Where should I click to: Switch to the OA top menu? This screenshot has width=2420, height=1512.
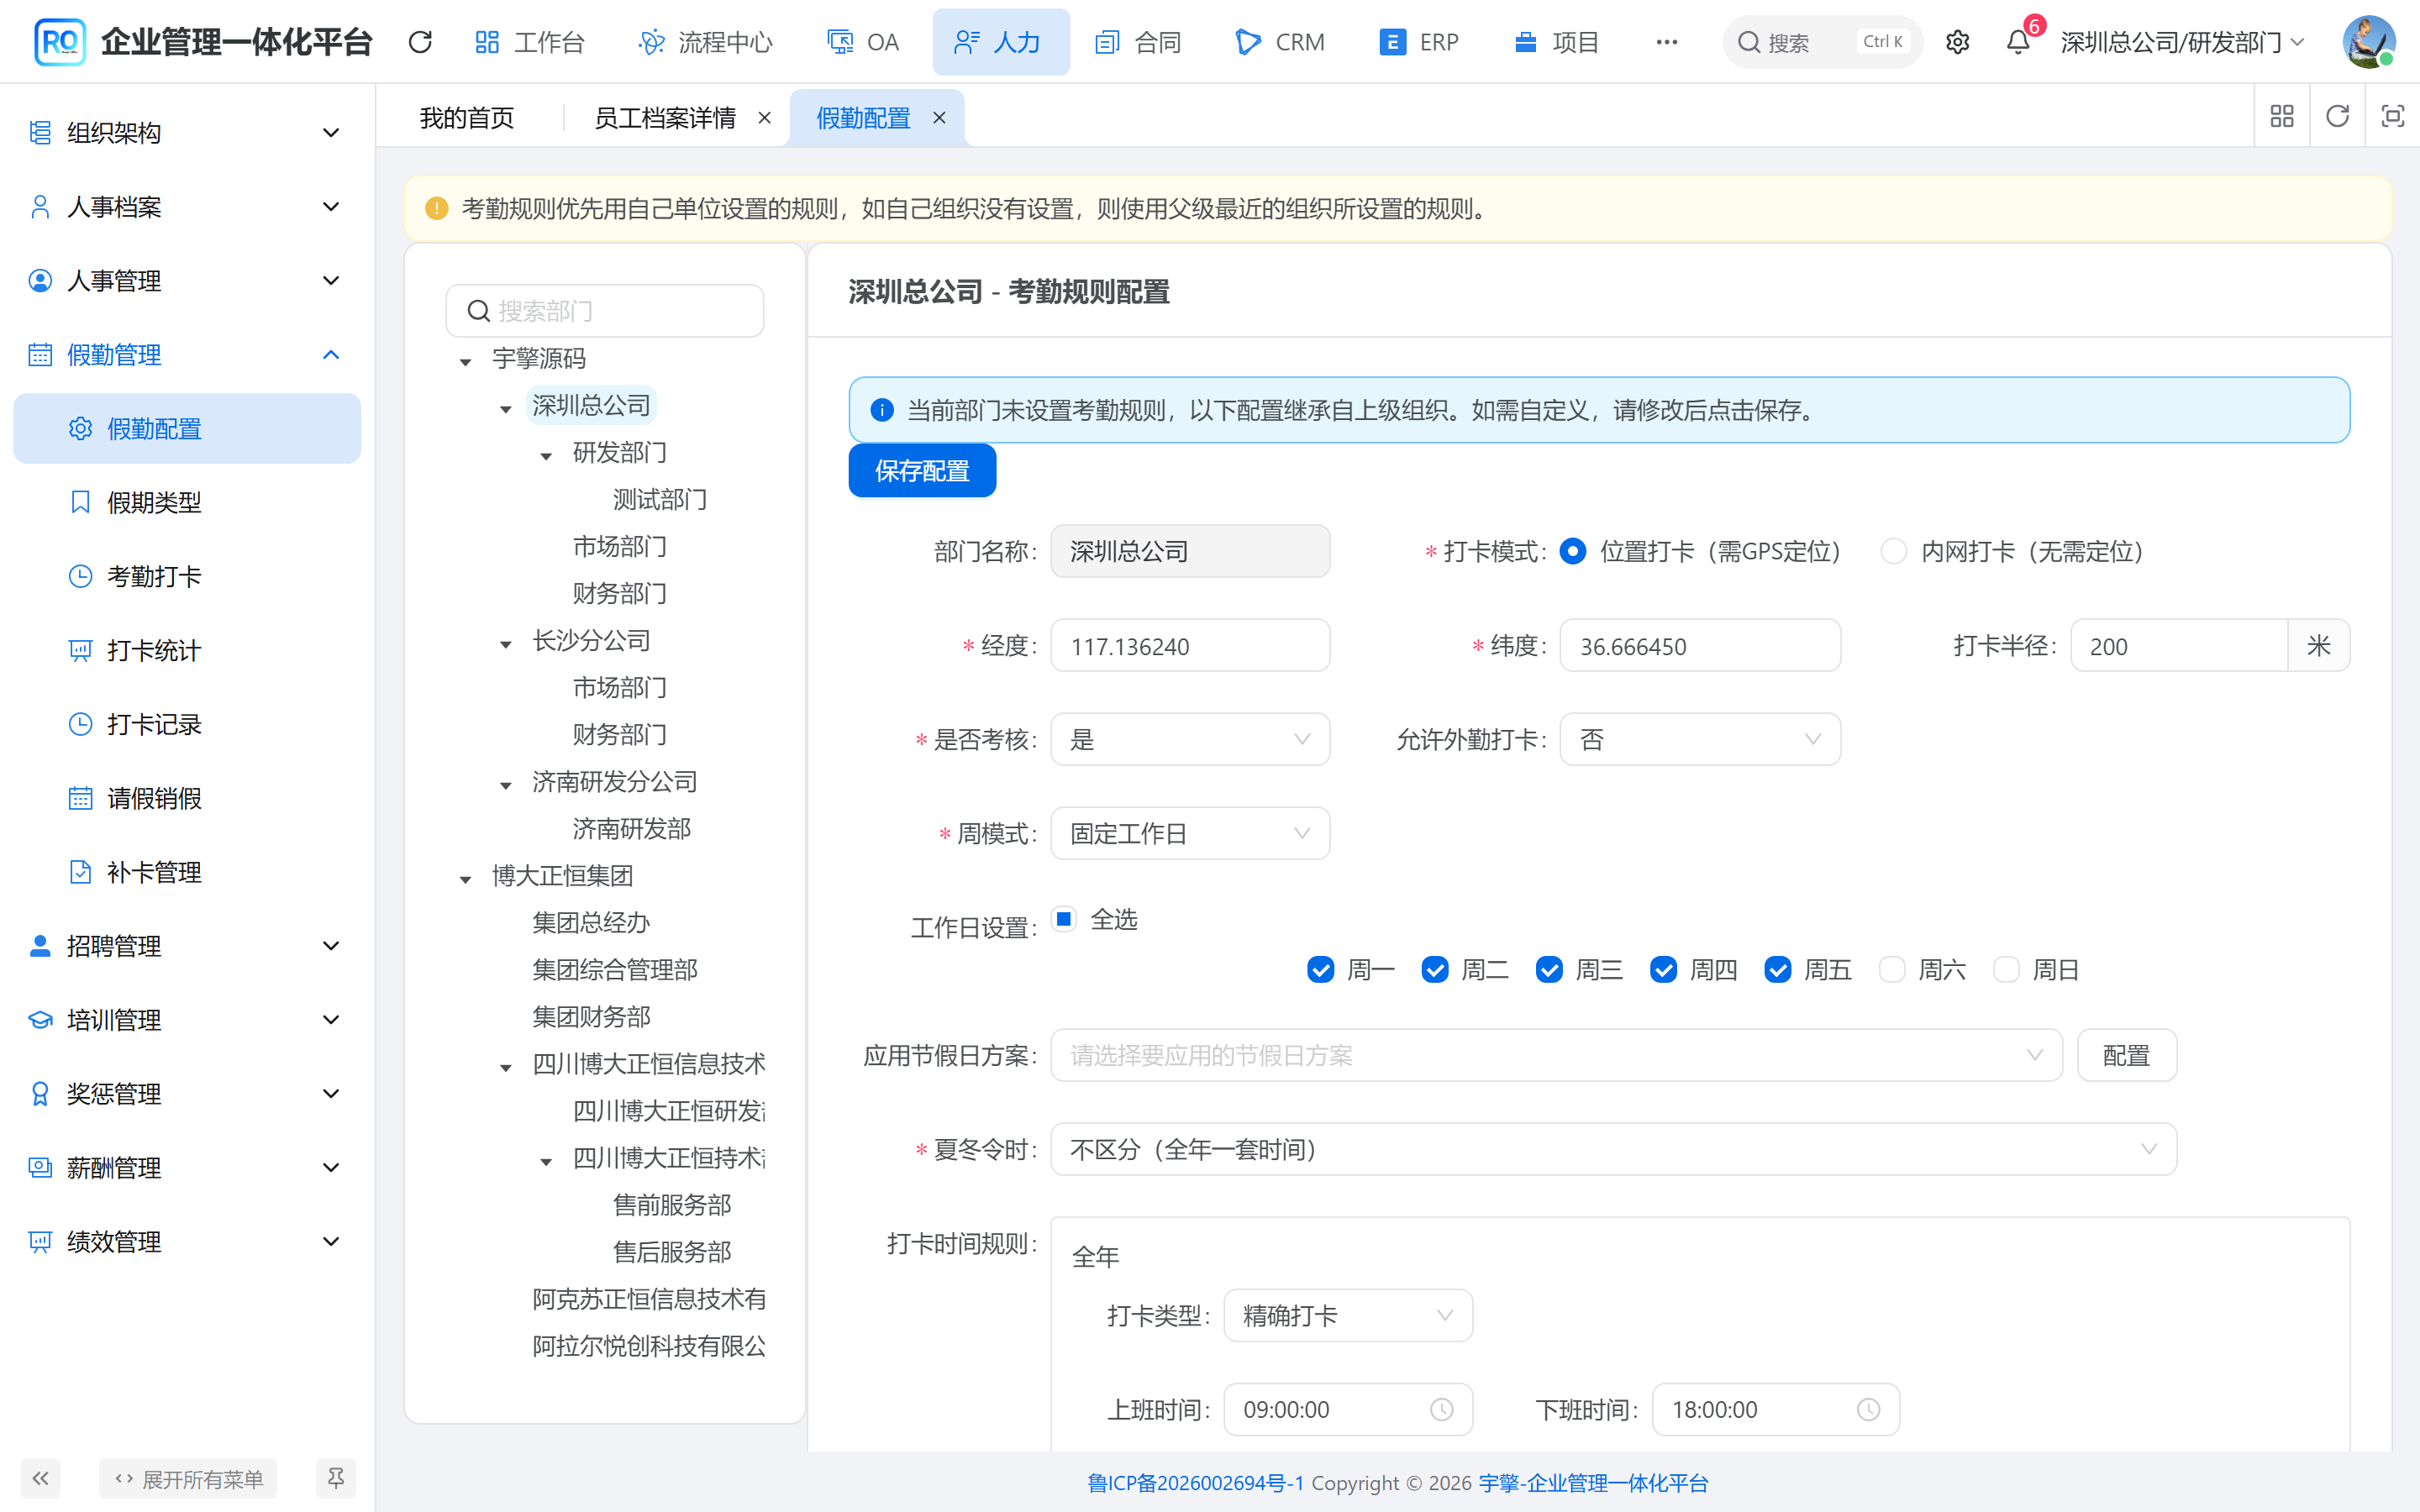coord(863,42)
